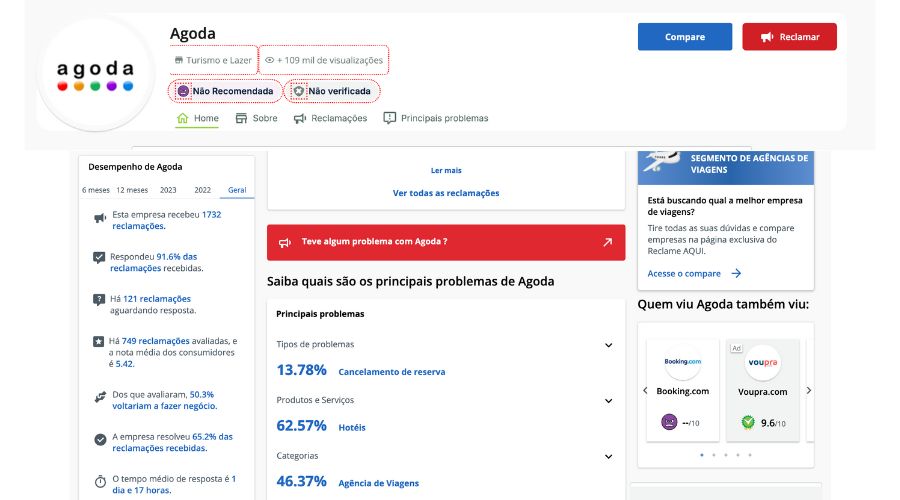Select the third carousel pagination dot
This screenshot has height=500, width=900.
726,455
